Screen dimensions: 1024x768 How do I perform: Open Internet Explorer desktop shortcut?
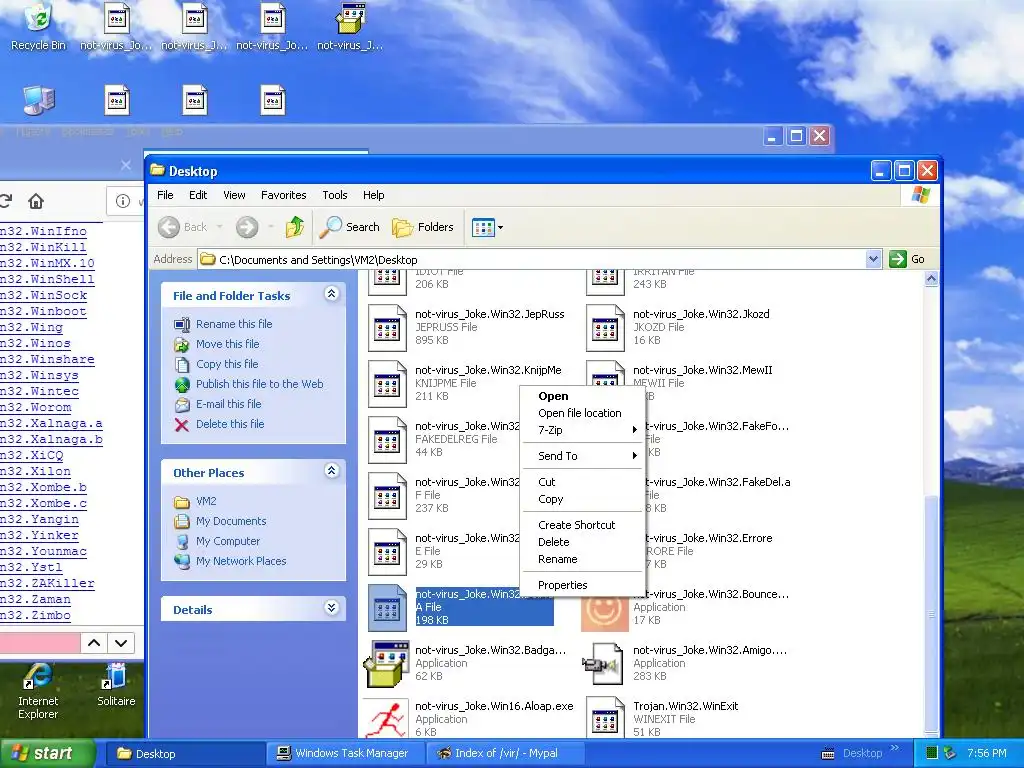38,691
